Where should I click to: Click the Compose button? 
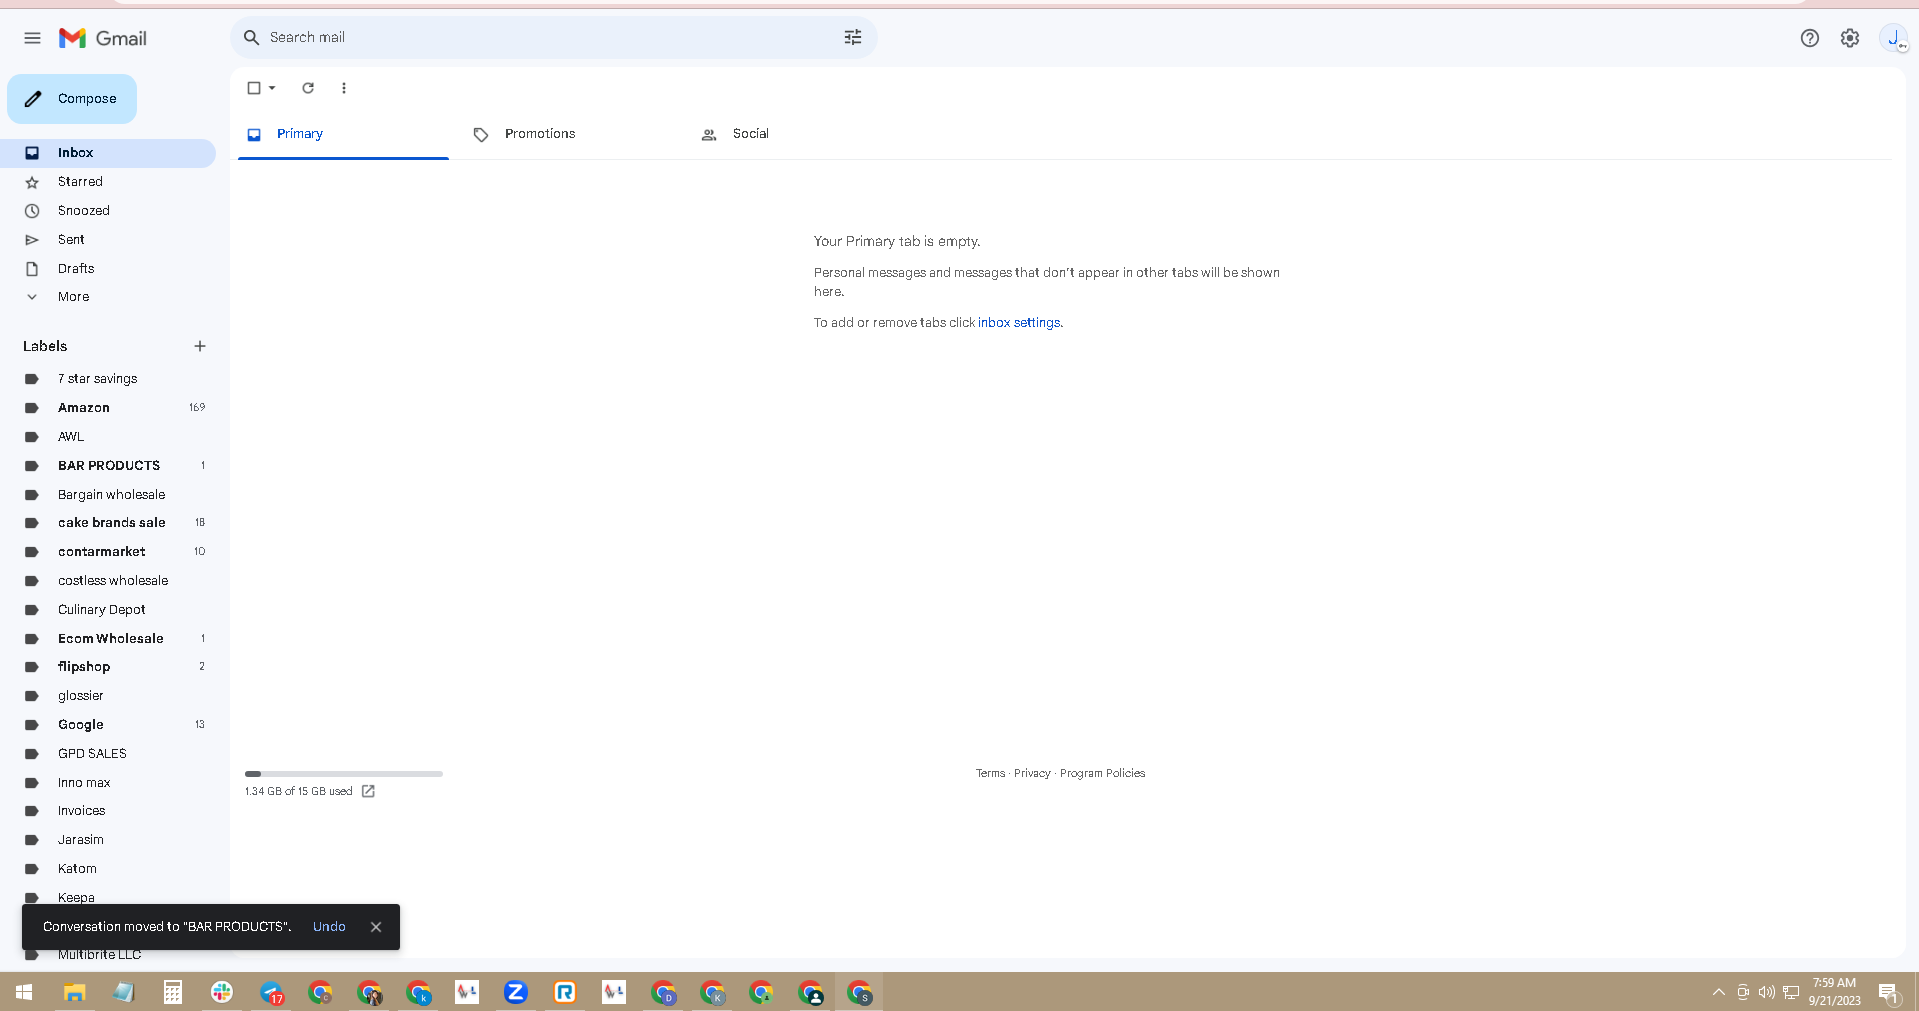coord(72,99)
